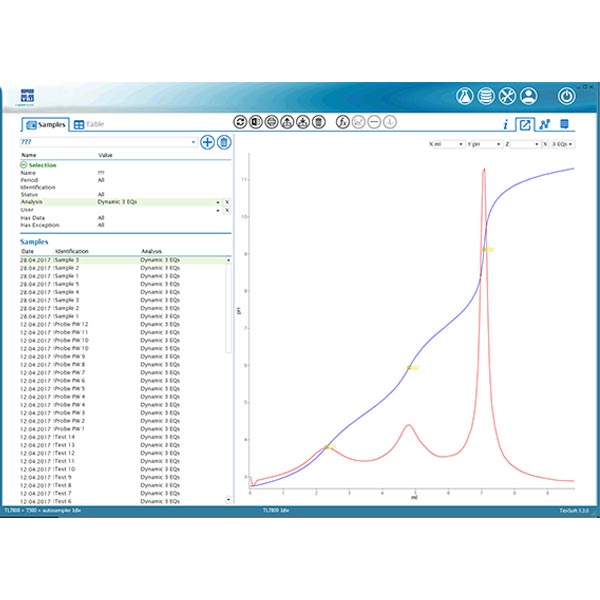The width and height of the screenshot is (600, 600).
Task: Clear the User filter with X button
Action: coord(227,210)
